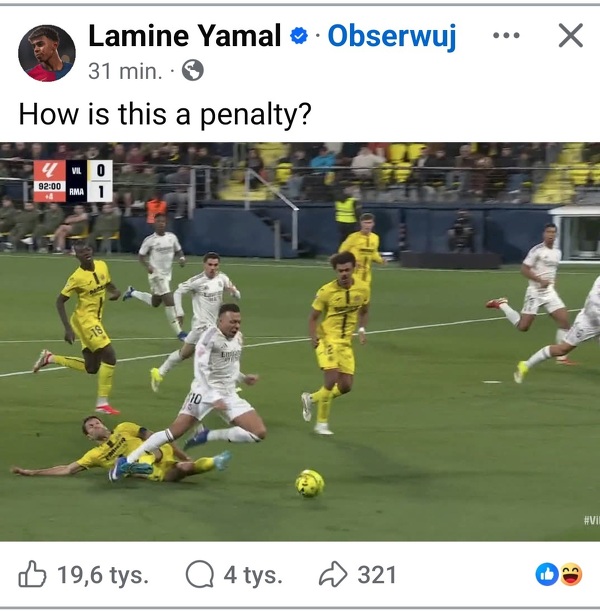Dismiss the post with the X icon

[571, 35]
